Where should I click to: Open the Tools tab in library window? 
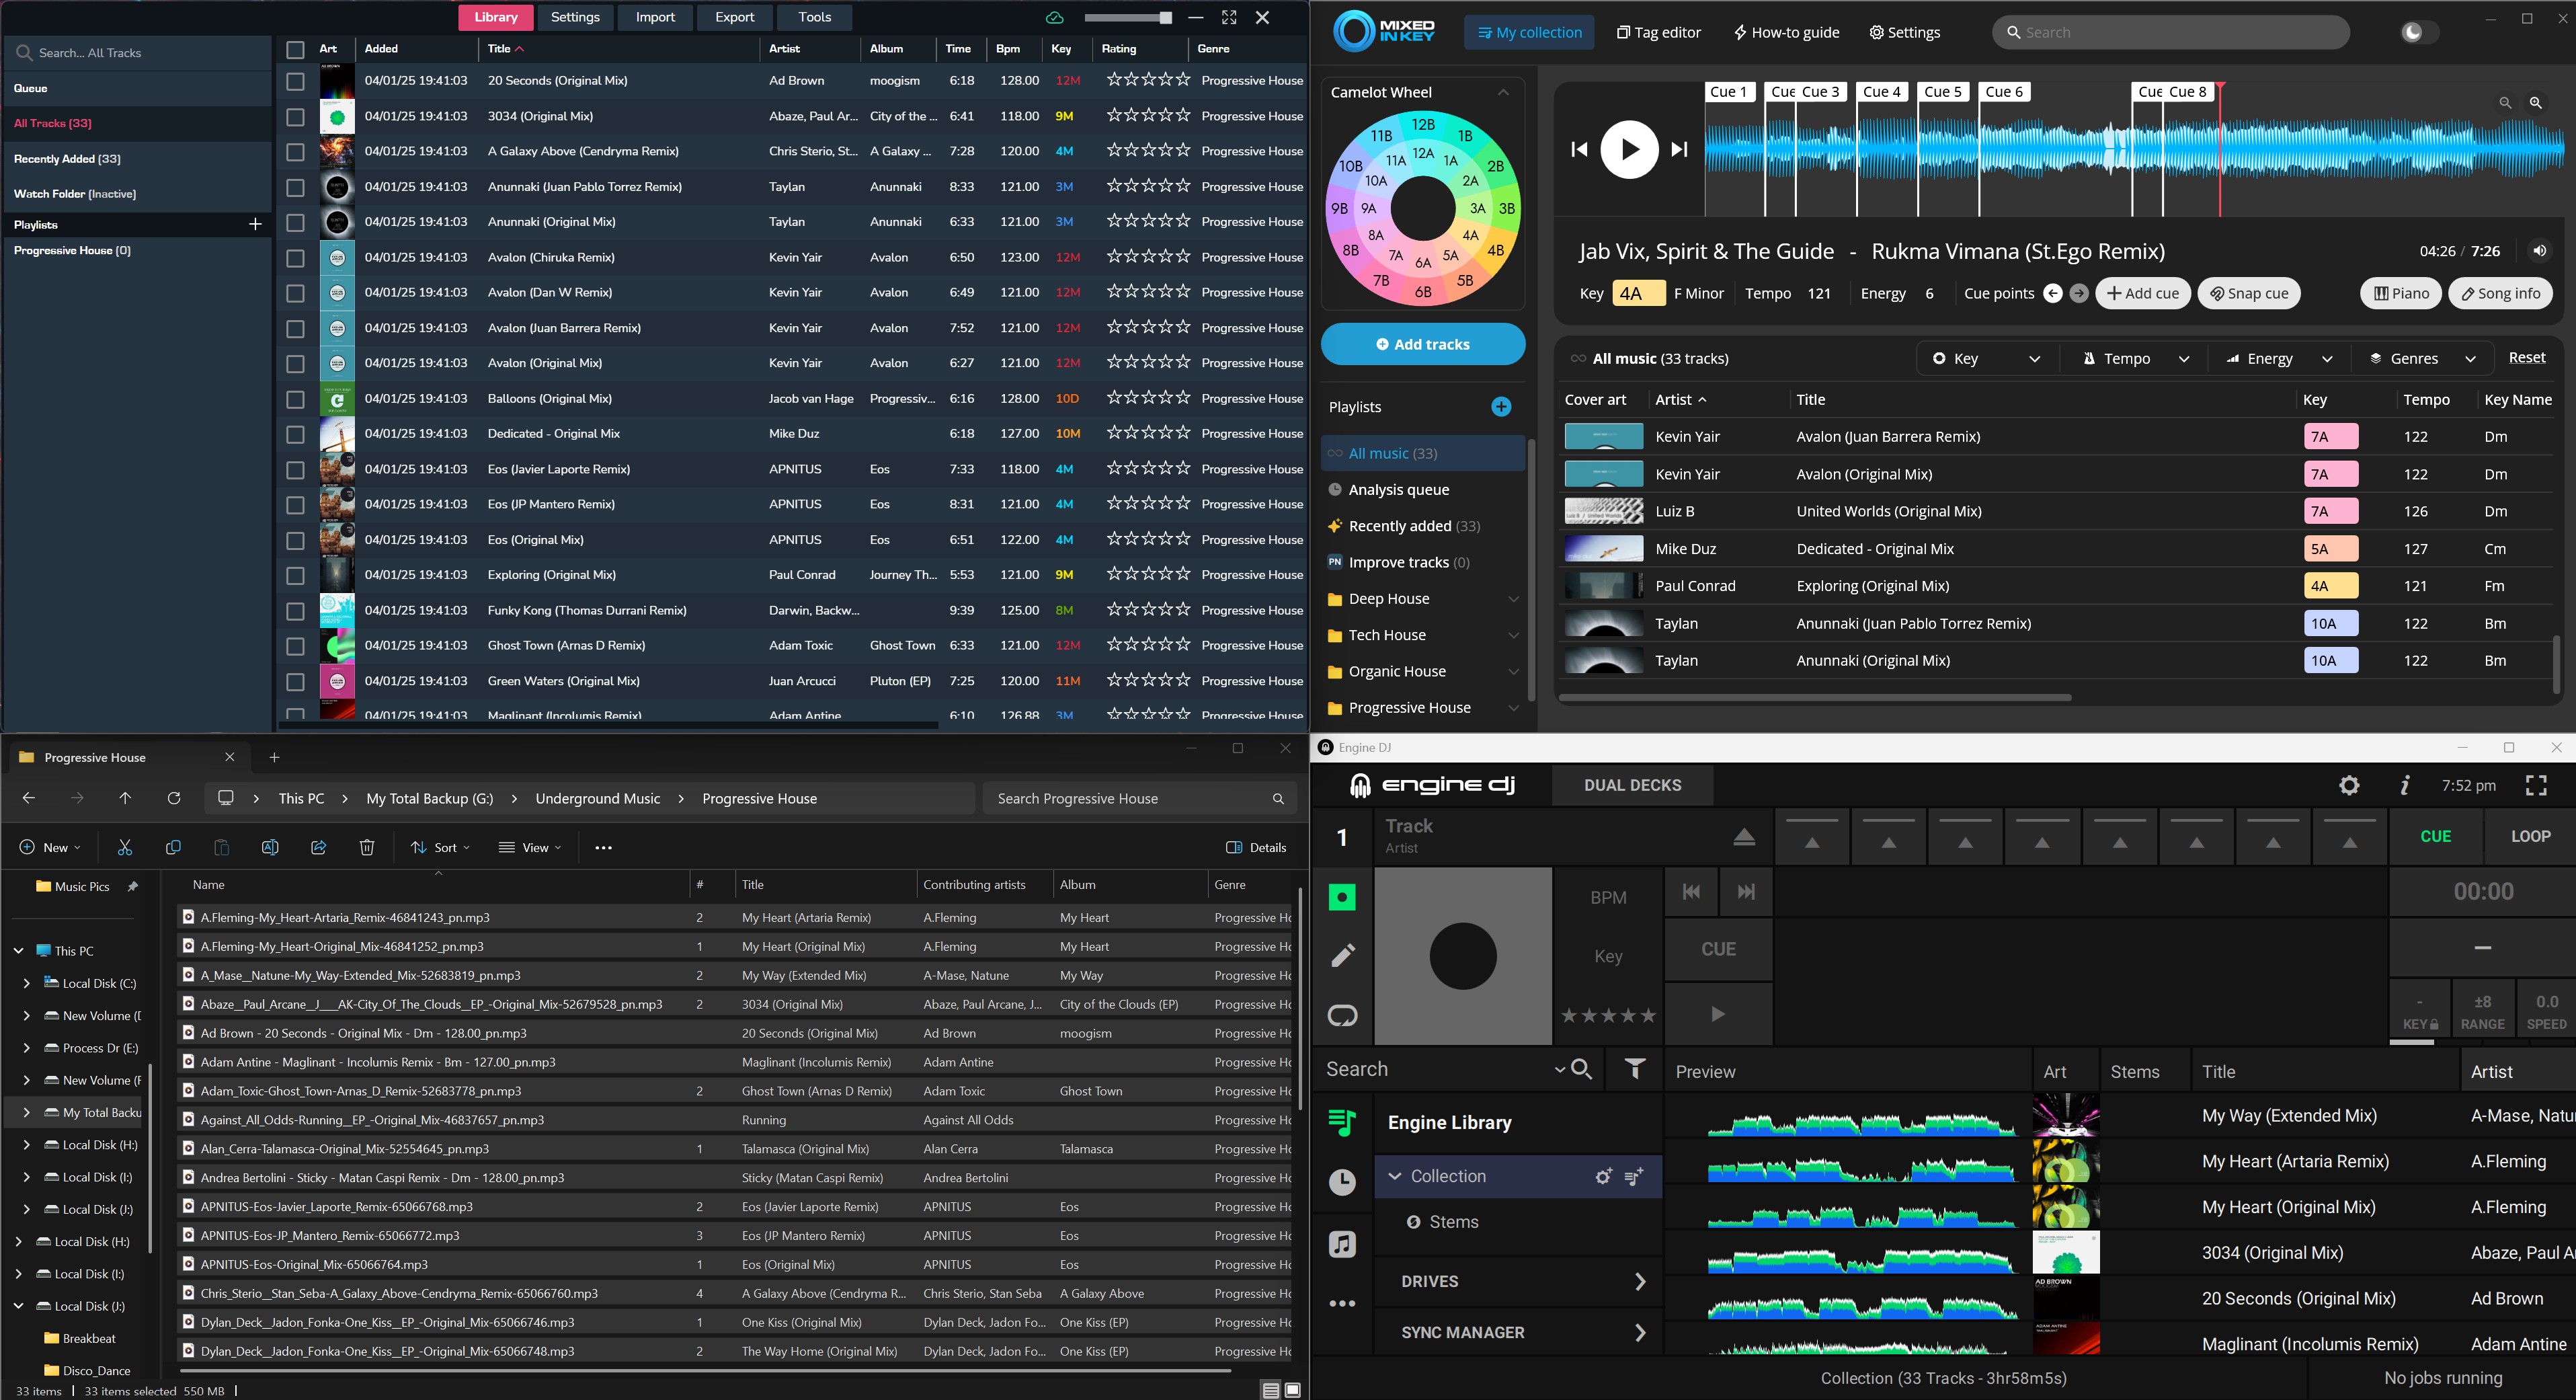tap(814, 17)
